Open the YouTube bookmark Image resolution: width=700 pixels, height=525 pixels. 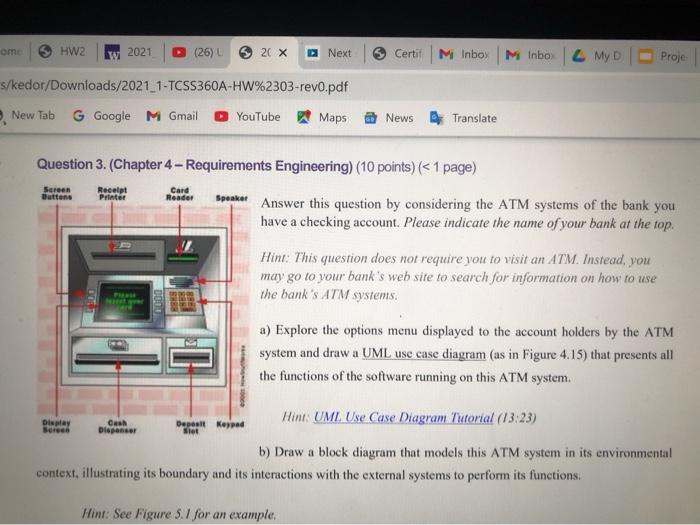point(247,117)
